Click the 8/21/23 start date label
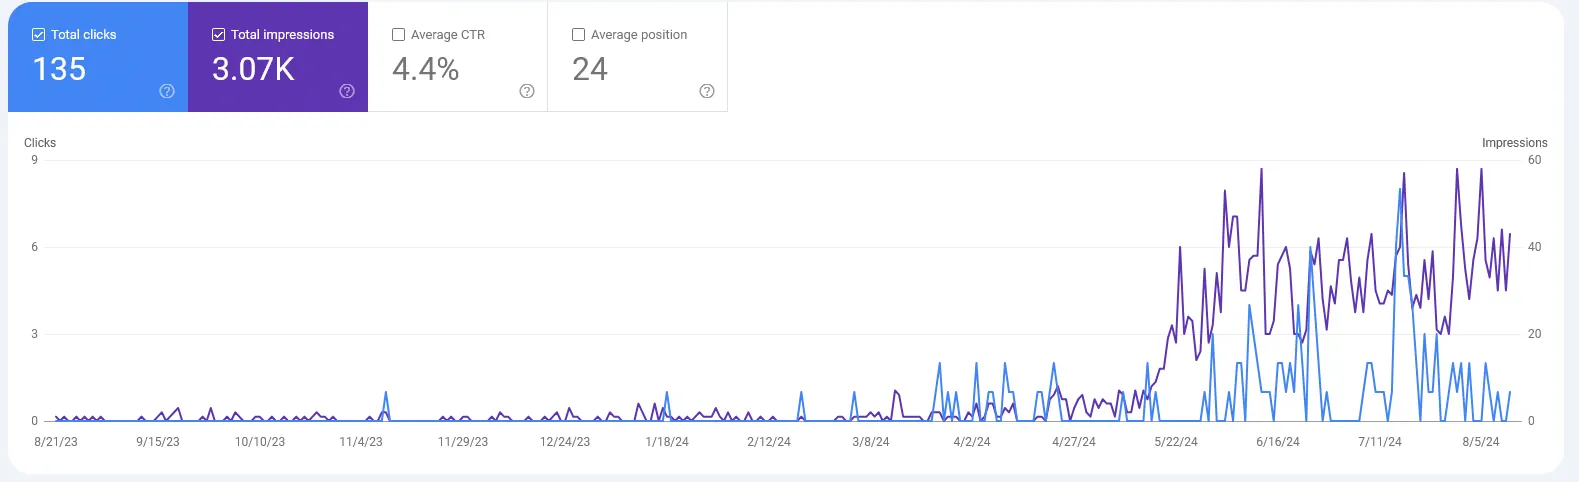The width and height of the screenshot is (1579, 482). click(56, 442)
